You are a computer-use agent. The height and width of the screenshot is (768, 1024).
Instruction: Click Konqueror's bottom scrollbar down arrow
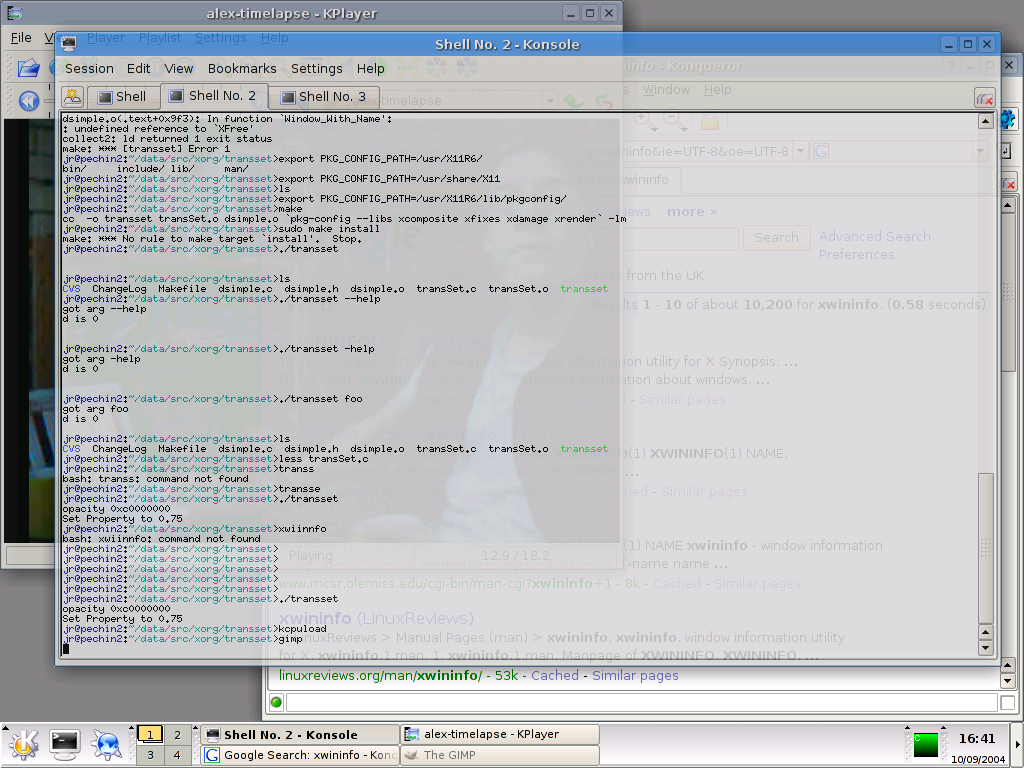coord(1008,681)
